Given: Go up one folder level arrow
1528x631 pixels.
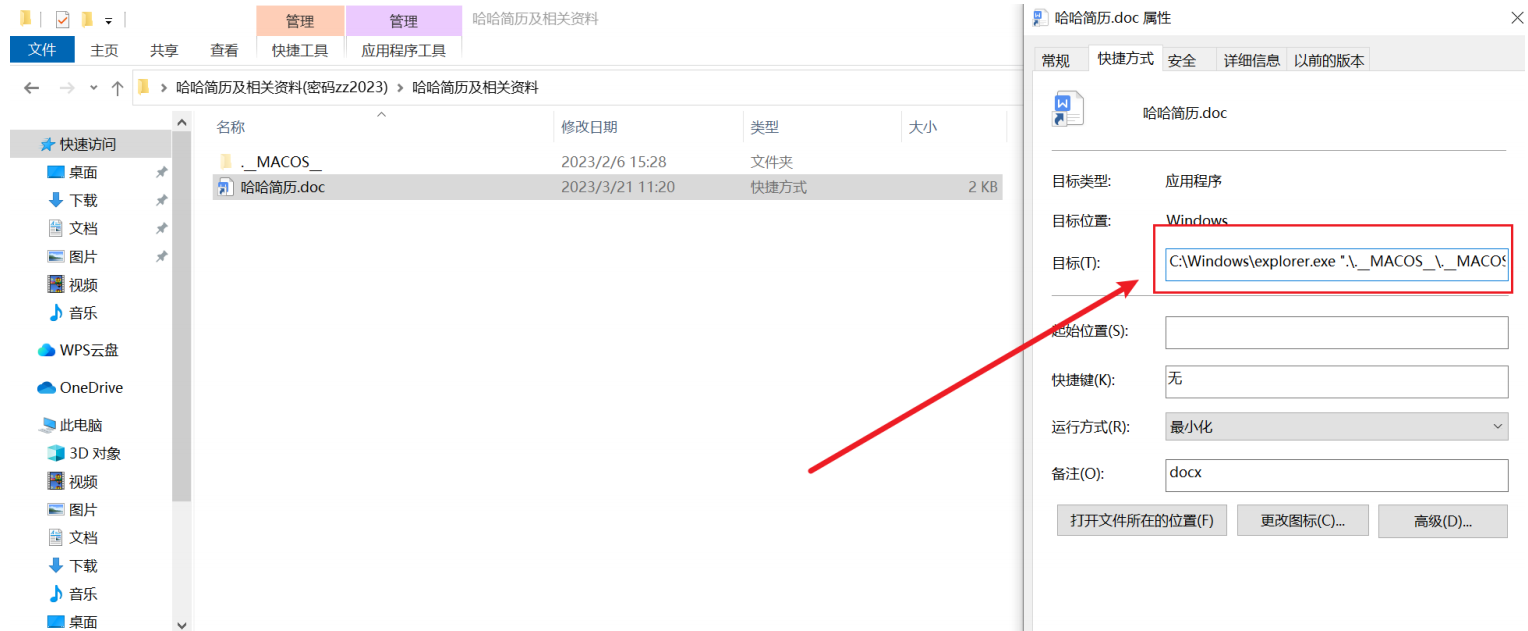Looking at the screenshot, I should 117,88.
